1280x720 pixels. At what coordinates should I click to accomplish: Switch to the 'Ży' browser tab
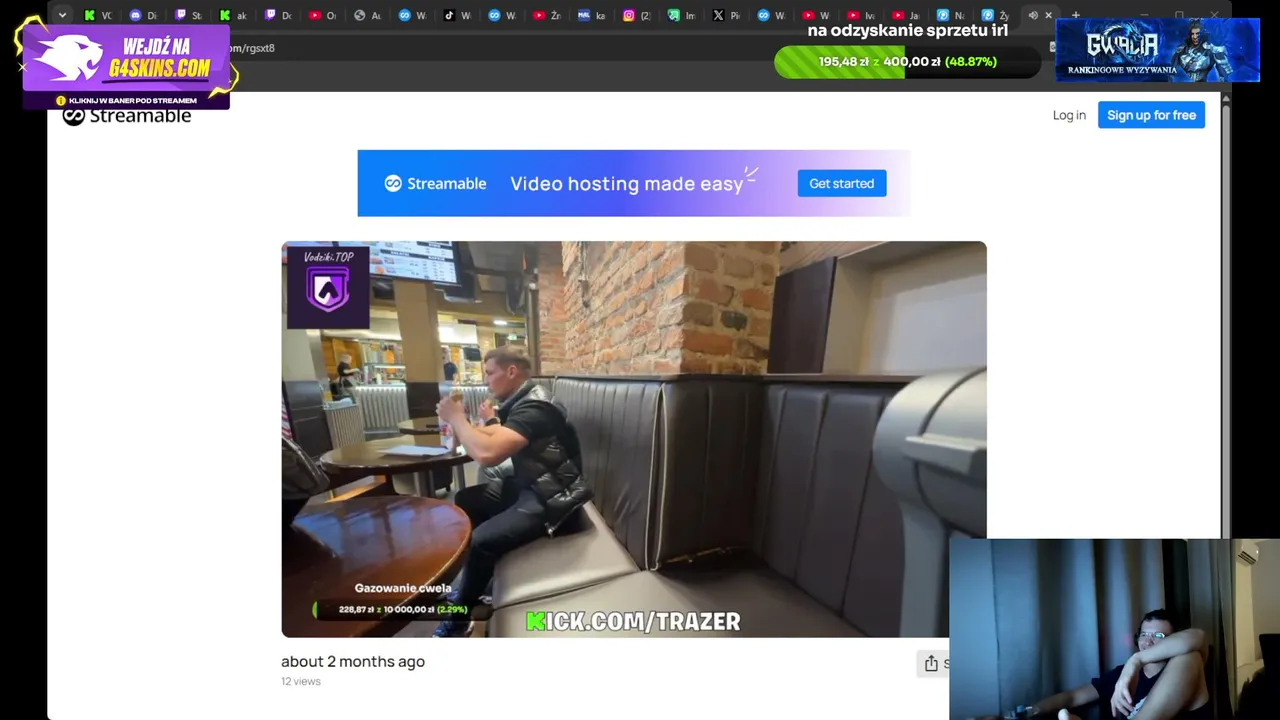995,15
